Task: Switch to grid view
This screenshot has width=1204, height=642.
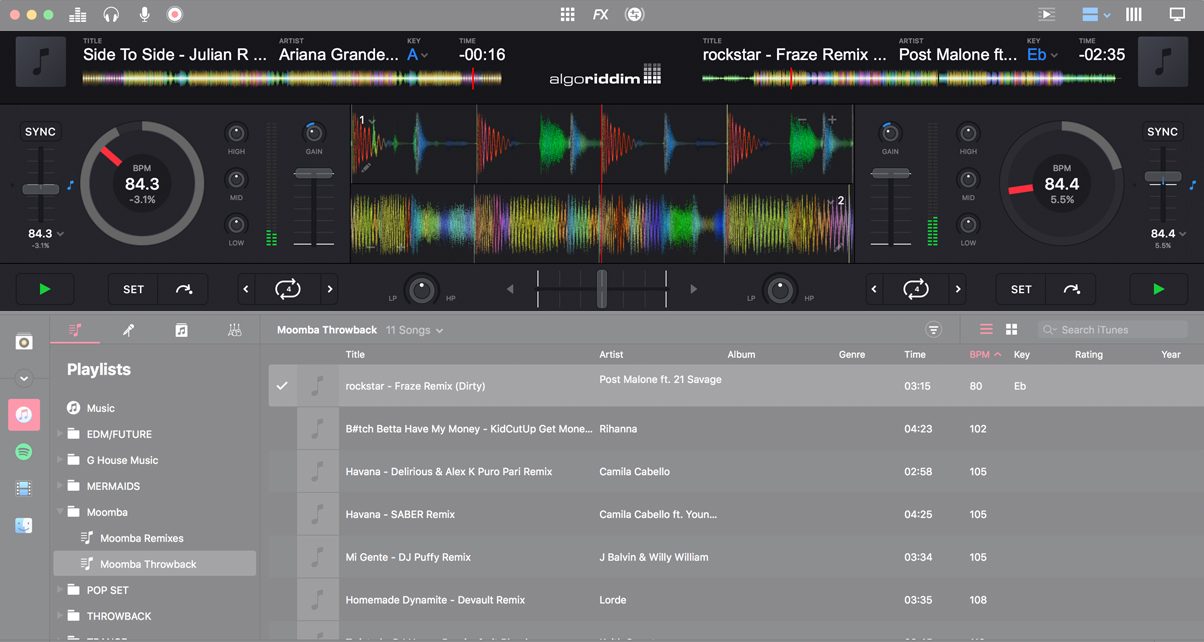Action: pos(1011,330)
